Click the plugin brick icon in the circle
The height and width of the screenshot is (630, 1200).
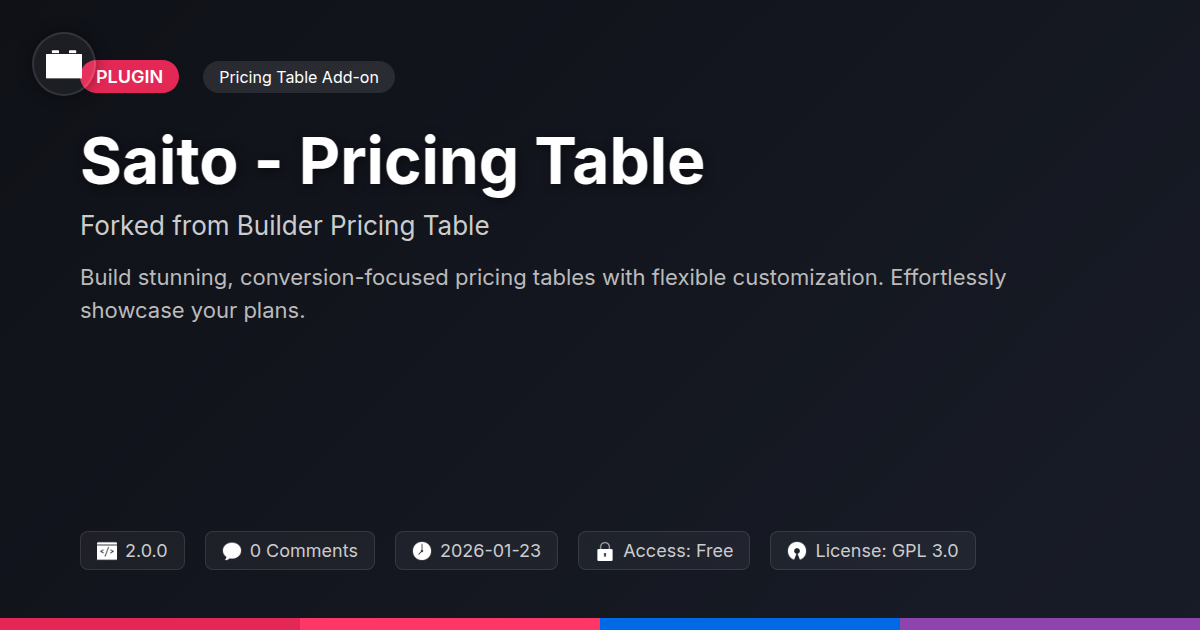[64, 64]
